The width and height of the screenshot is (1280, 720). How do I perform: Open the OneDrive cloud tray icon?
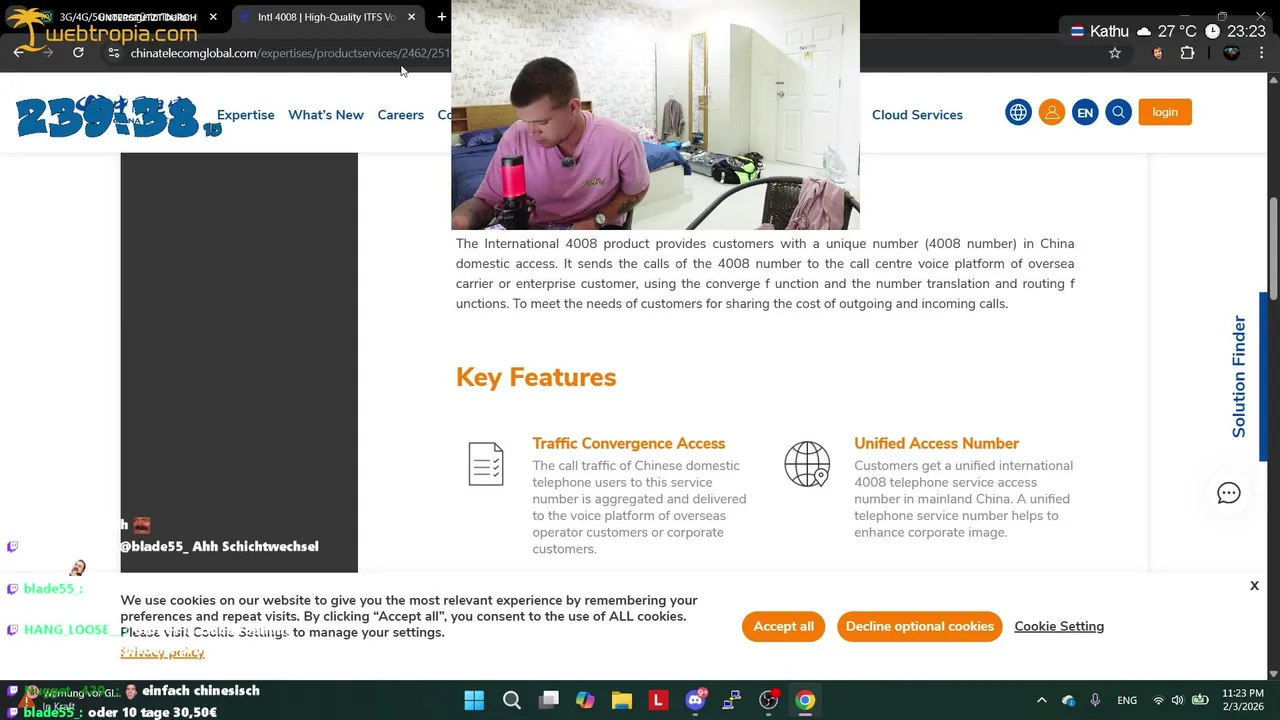pos(1068,700)
